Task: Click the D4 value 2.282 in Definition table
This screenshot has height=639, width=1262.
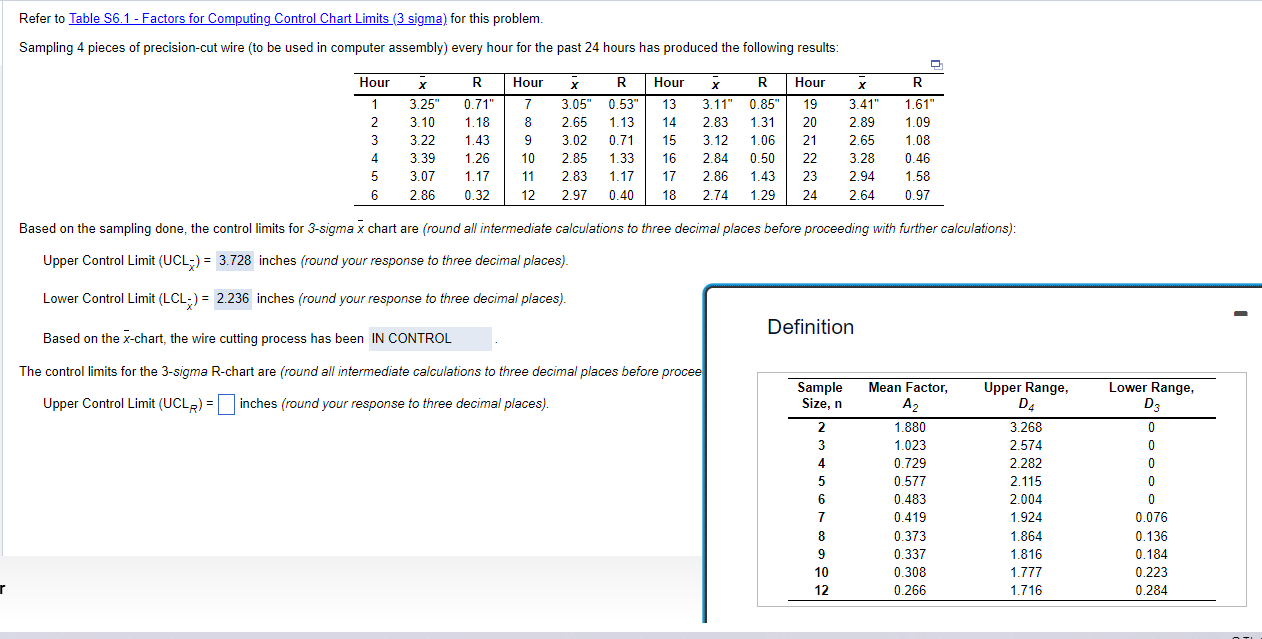Action: point(1026,462)
